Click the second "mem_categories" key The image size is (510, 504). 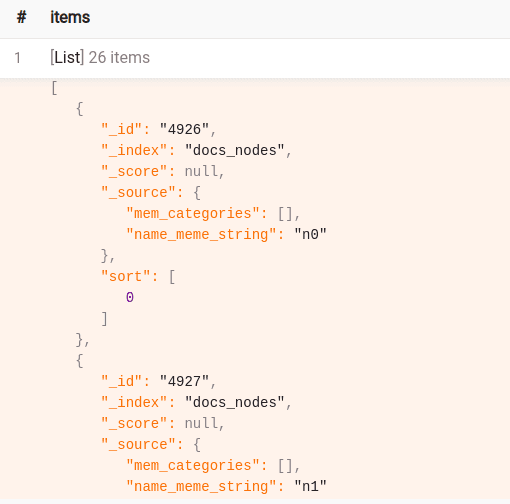click(193, 465)
